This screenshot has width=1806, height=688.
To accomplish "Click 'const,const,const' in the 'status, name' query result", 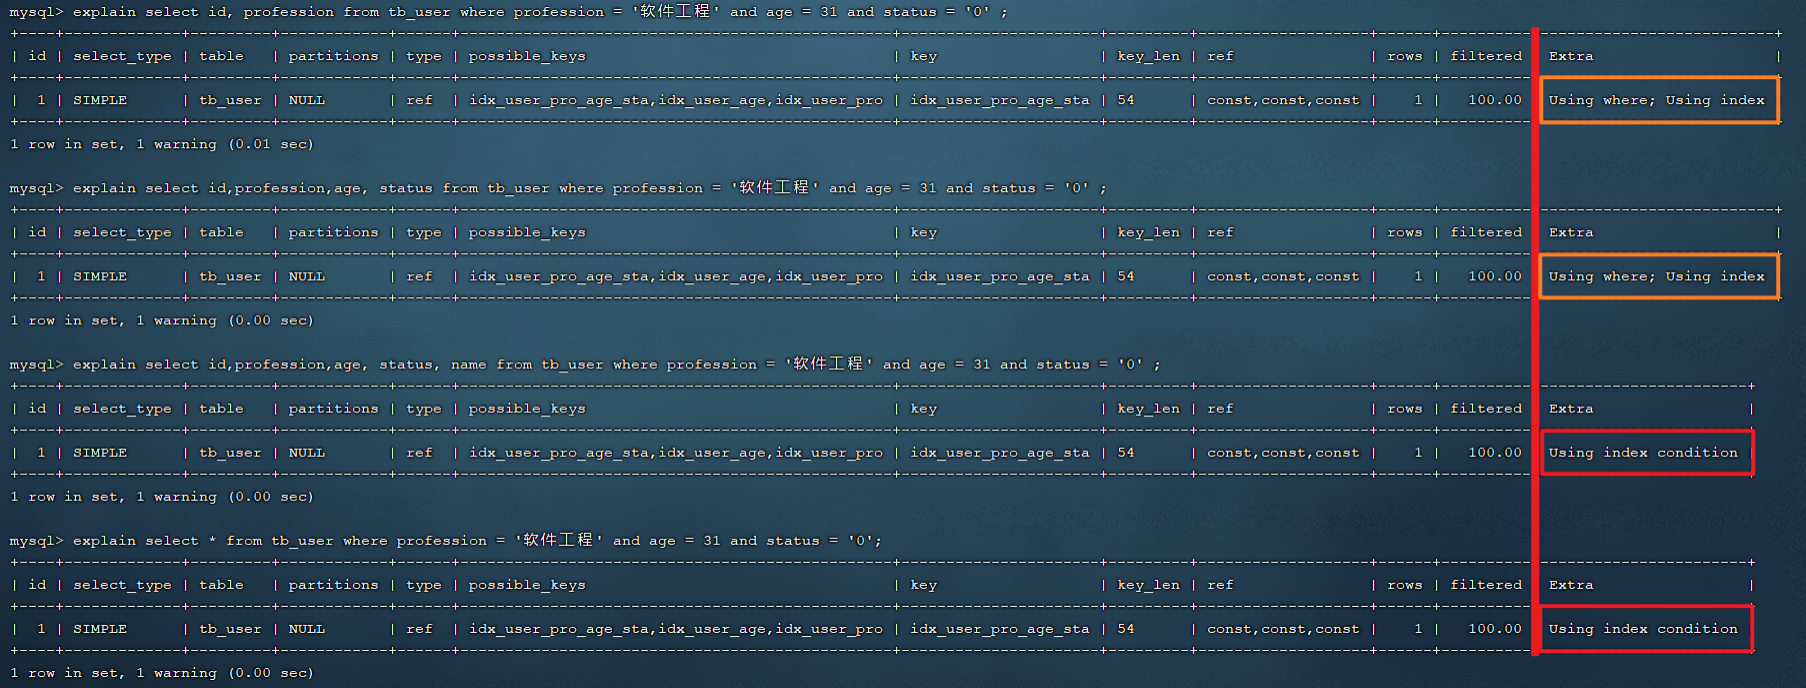I will (x=1283, y=453).
